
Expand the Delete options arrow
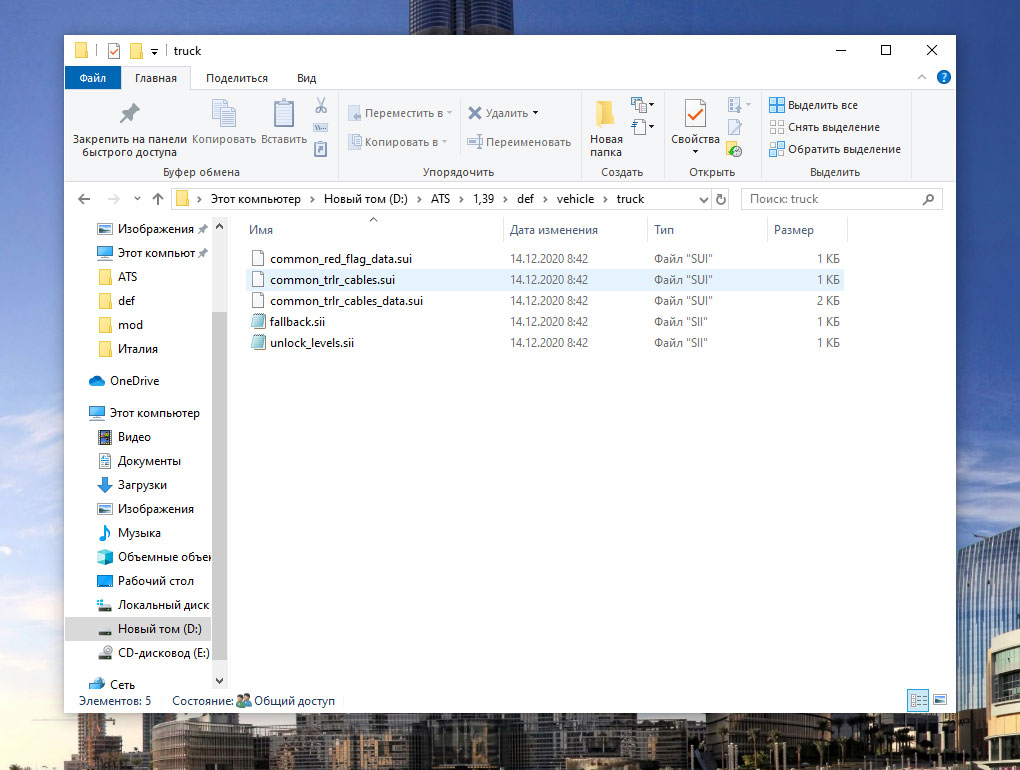tap(535, 113)
